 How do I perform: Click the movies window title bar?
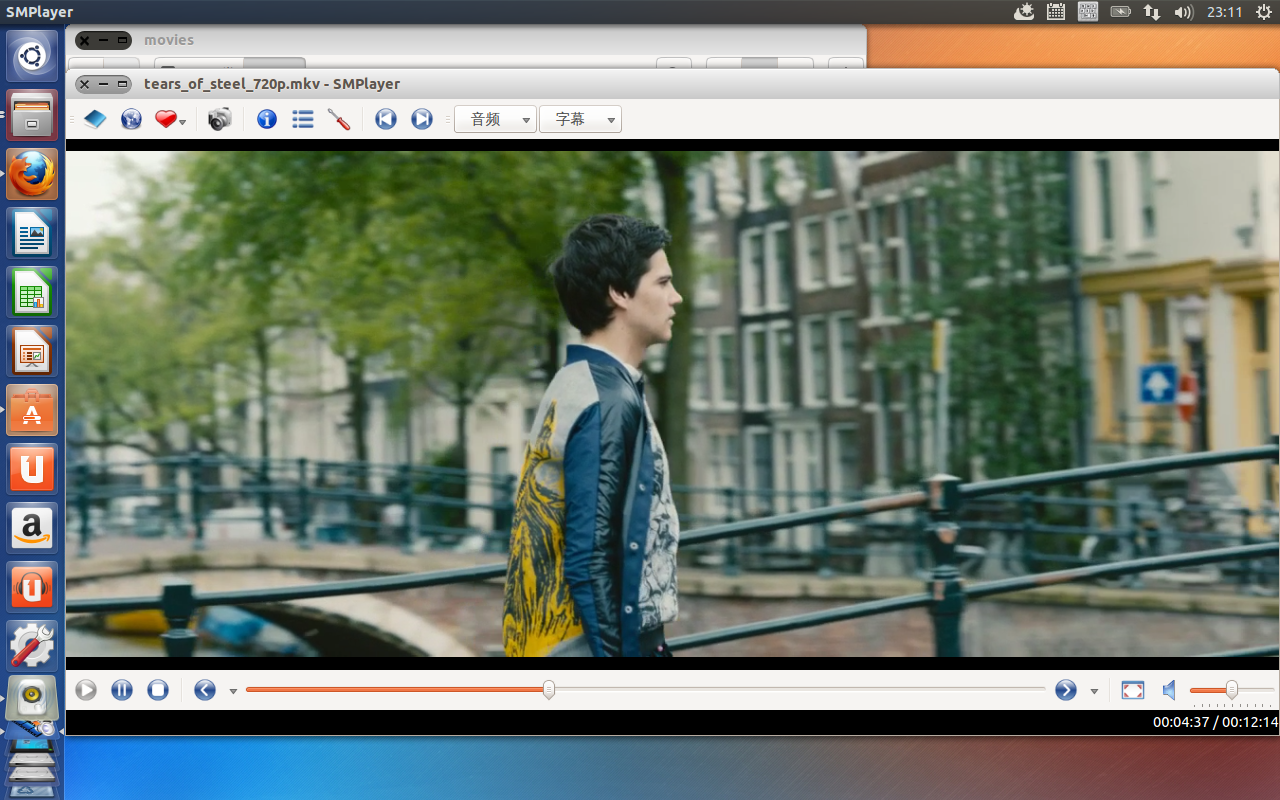(466, 40)
